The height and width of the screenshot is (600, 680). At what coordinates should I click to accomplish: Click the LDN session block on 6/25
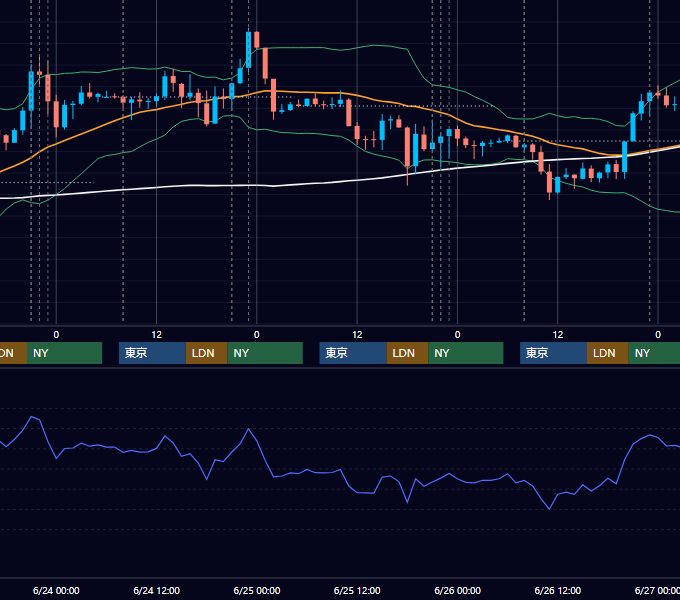pyautogui.click(x=407, y=353)
